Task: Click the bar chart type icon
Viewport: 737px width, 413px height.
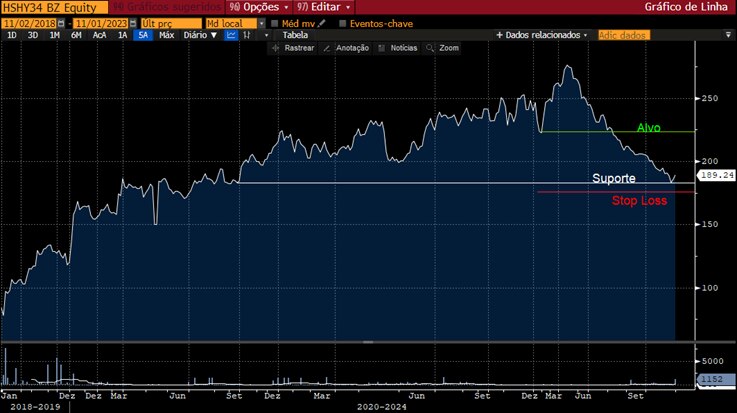Action: pos(250,35)
